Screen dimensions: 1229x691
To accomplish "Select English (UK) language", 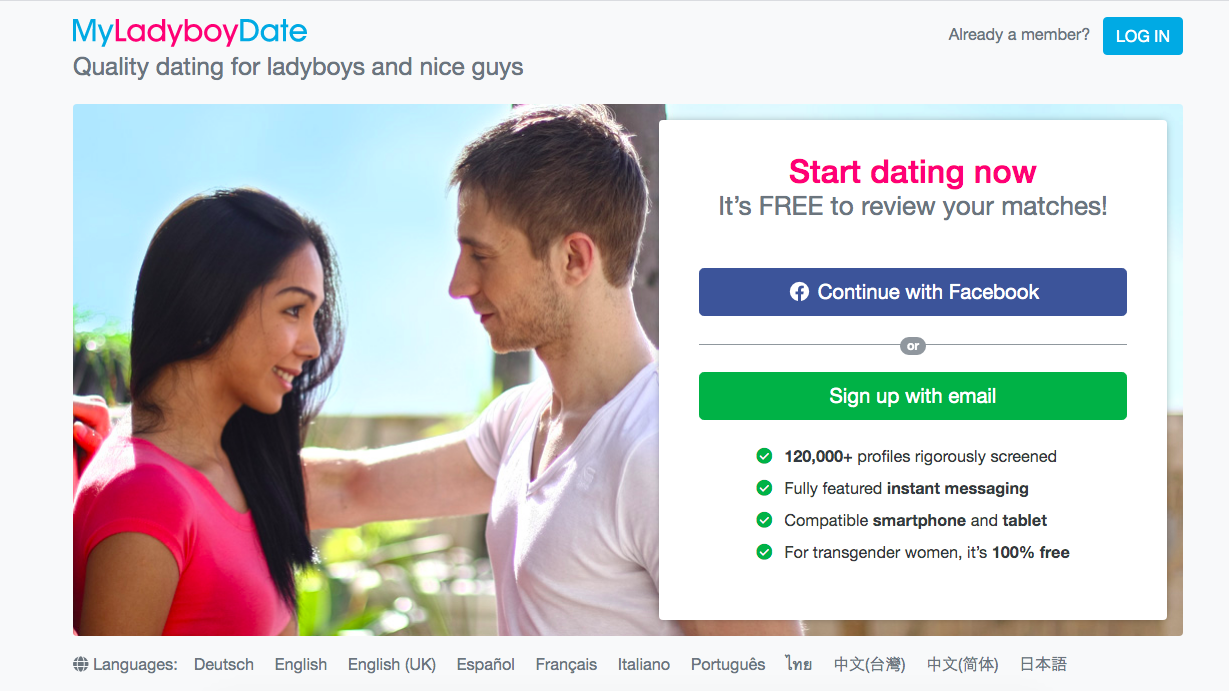I will click(x=392, y=664).
